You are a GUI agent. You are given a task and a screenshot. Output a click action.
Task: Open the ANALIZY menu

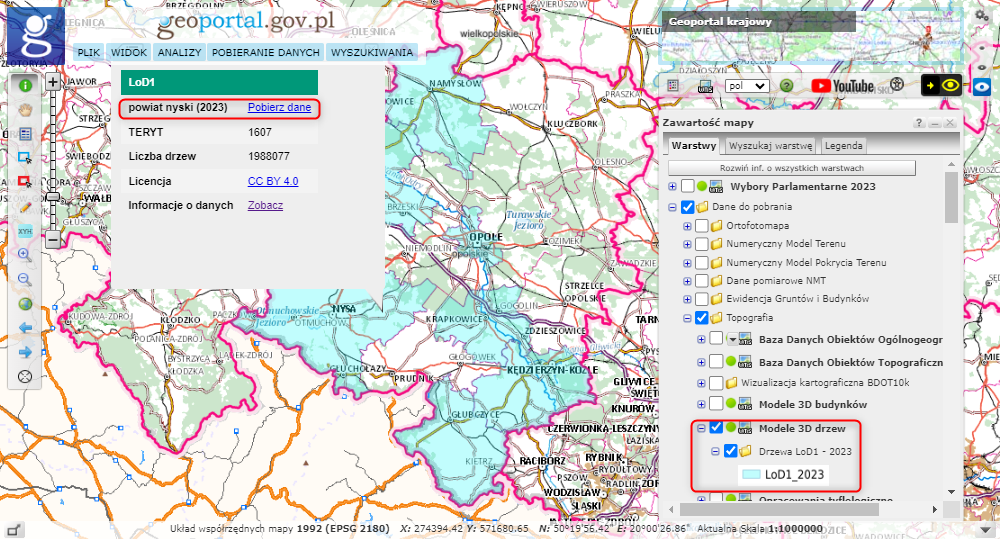click(180, 52)
